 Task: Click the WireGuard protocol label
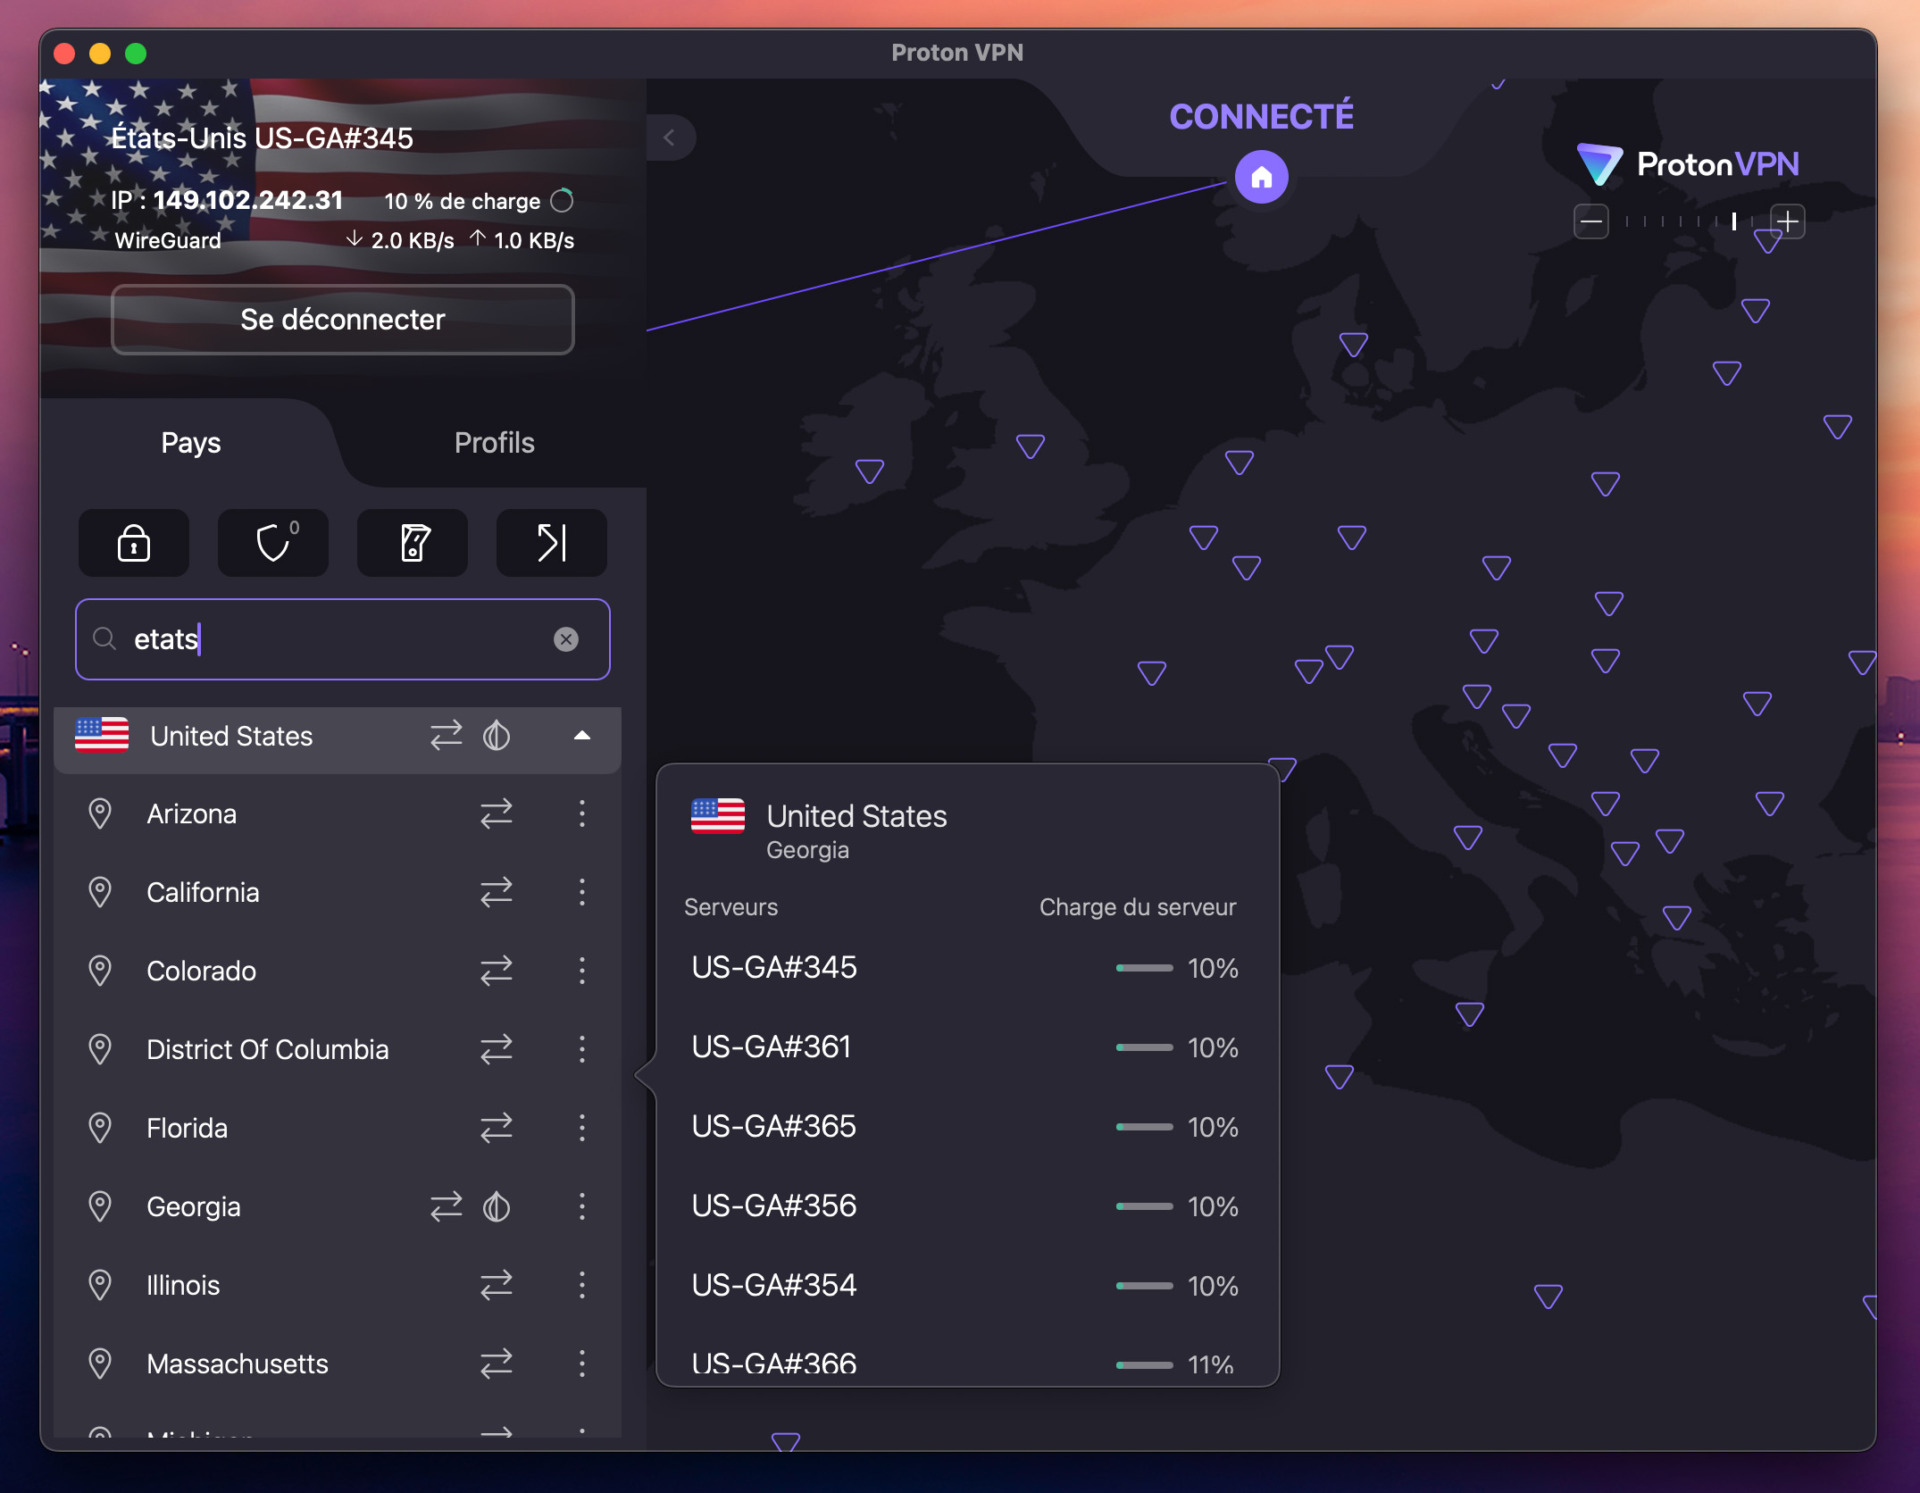coord(168,241)
